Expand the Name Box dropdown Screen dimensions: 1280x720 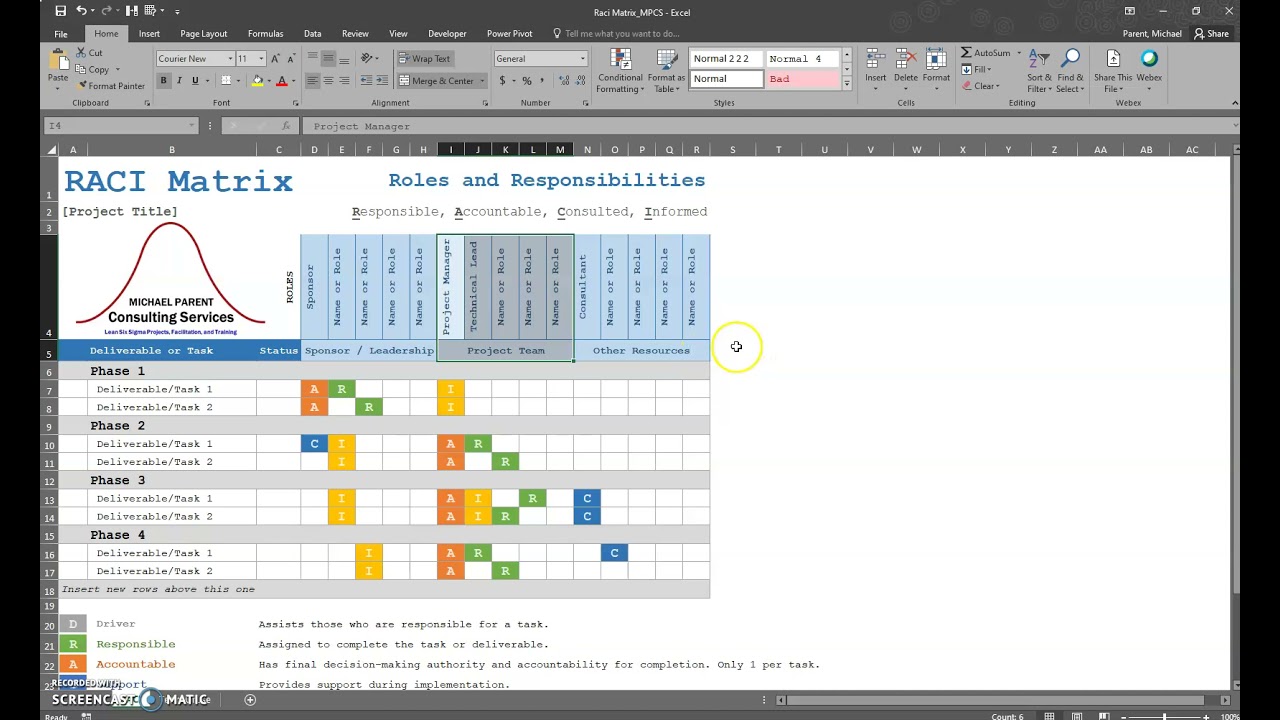click(x=192, y=126)
